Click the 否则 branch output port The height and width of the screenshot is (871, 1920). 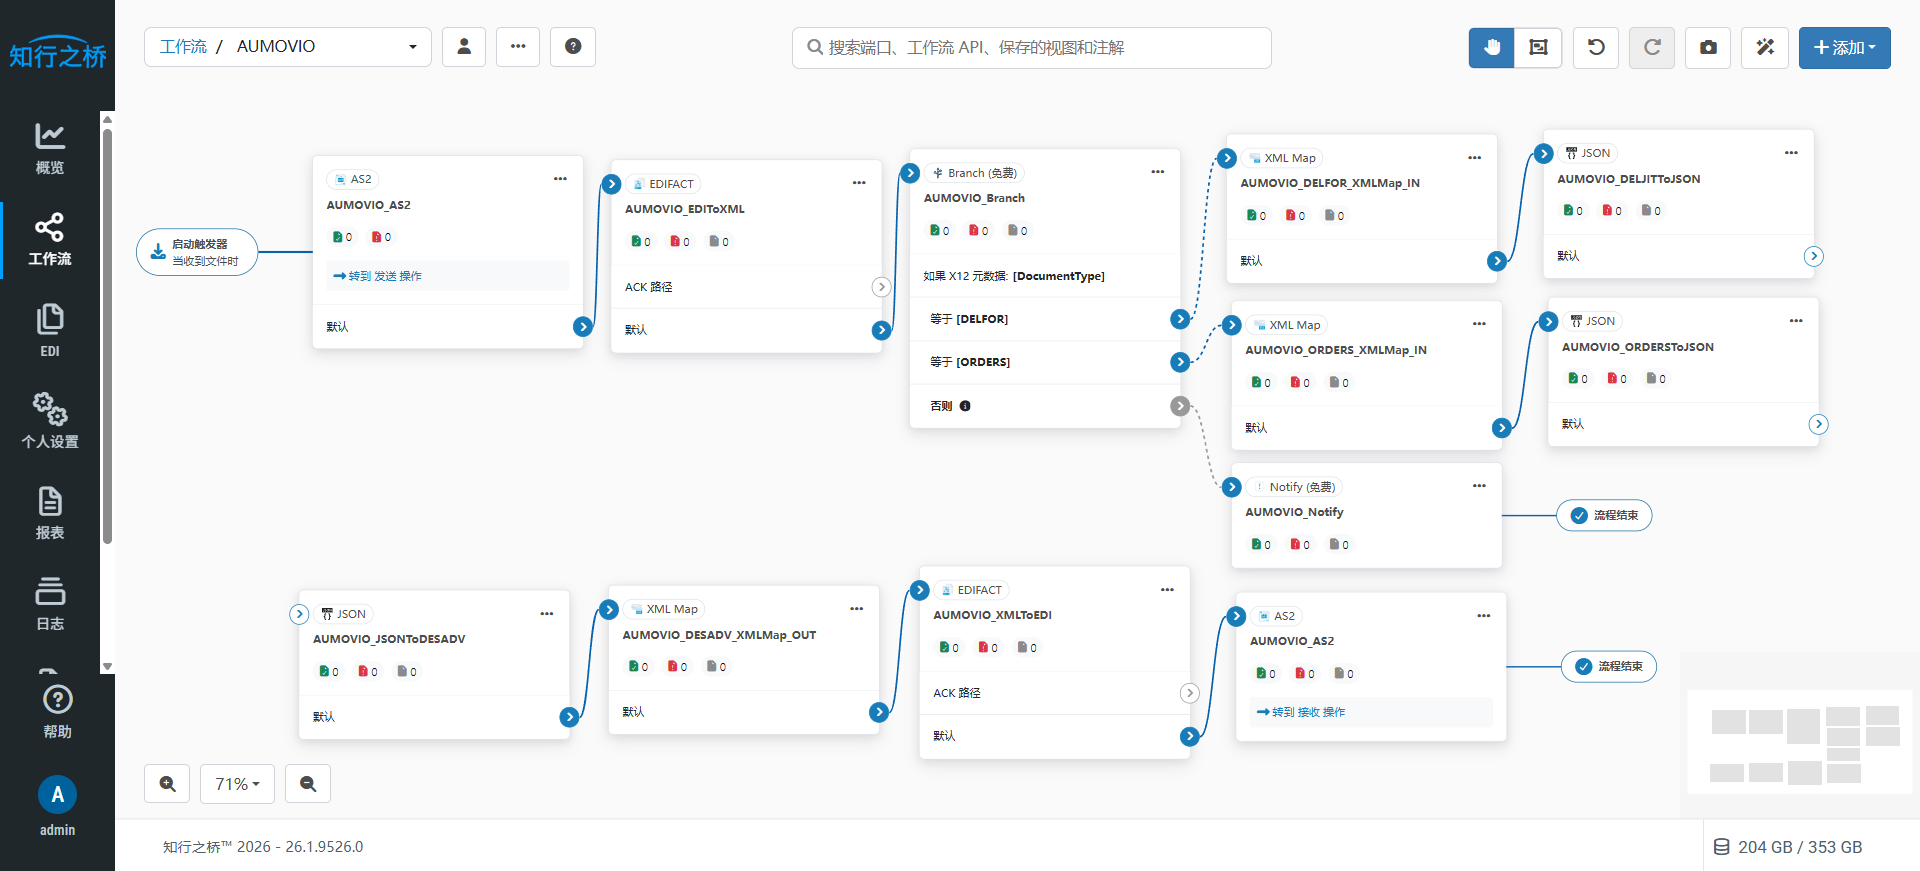(1180, 406)
